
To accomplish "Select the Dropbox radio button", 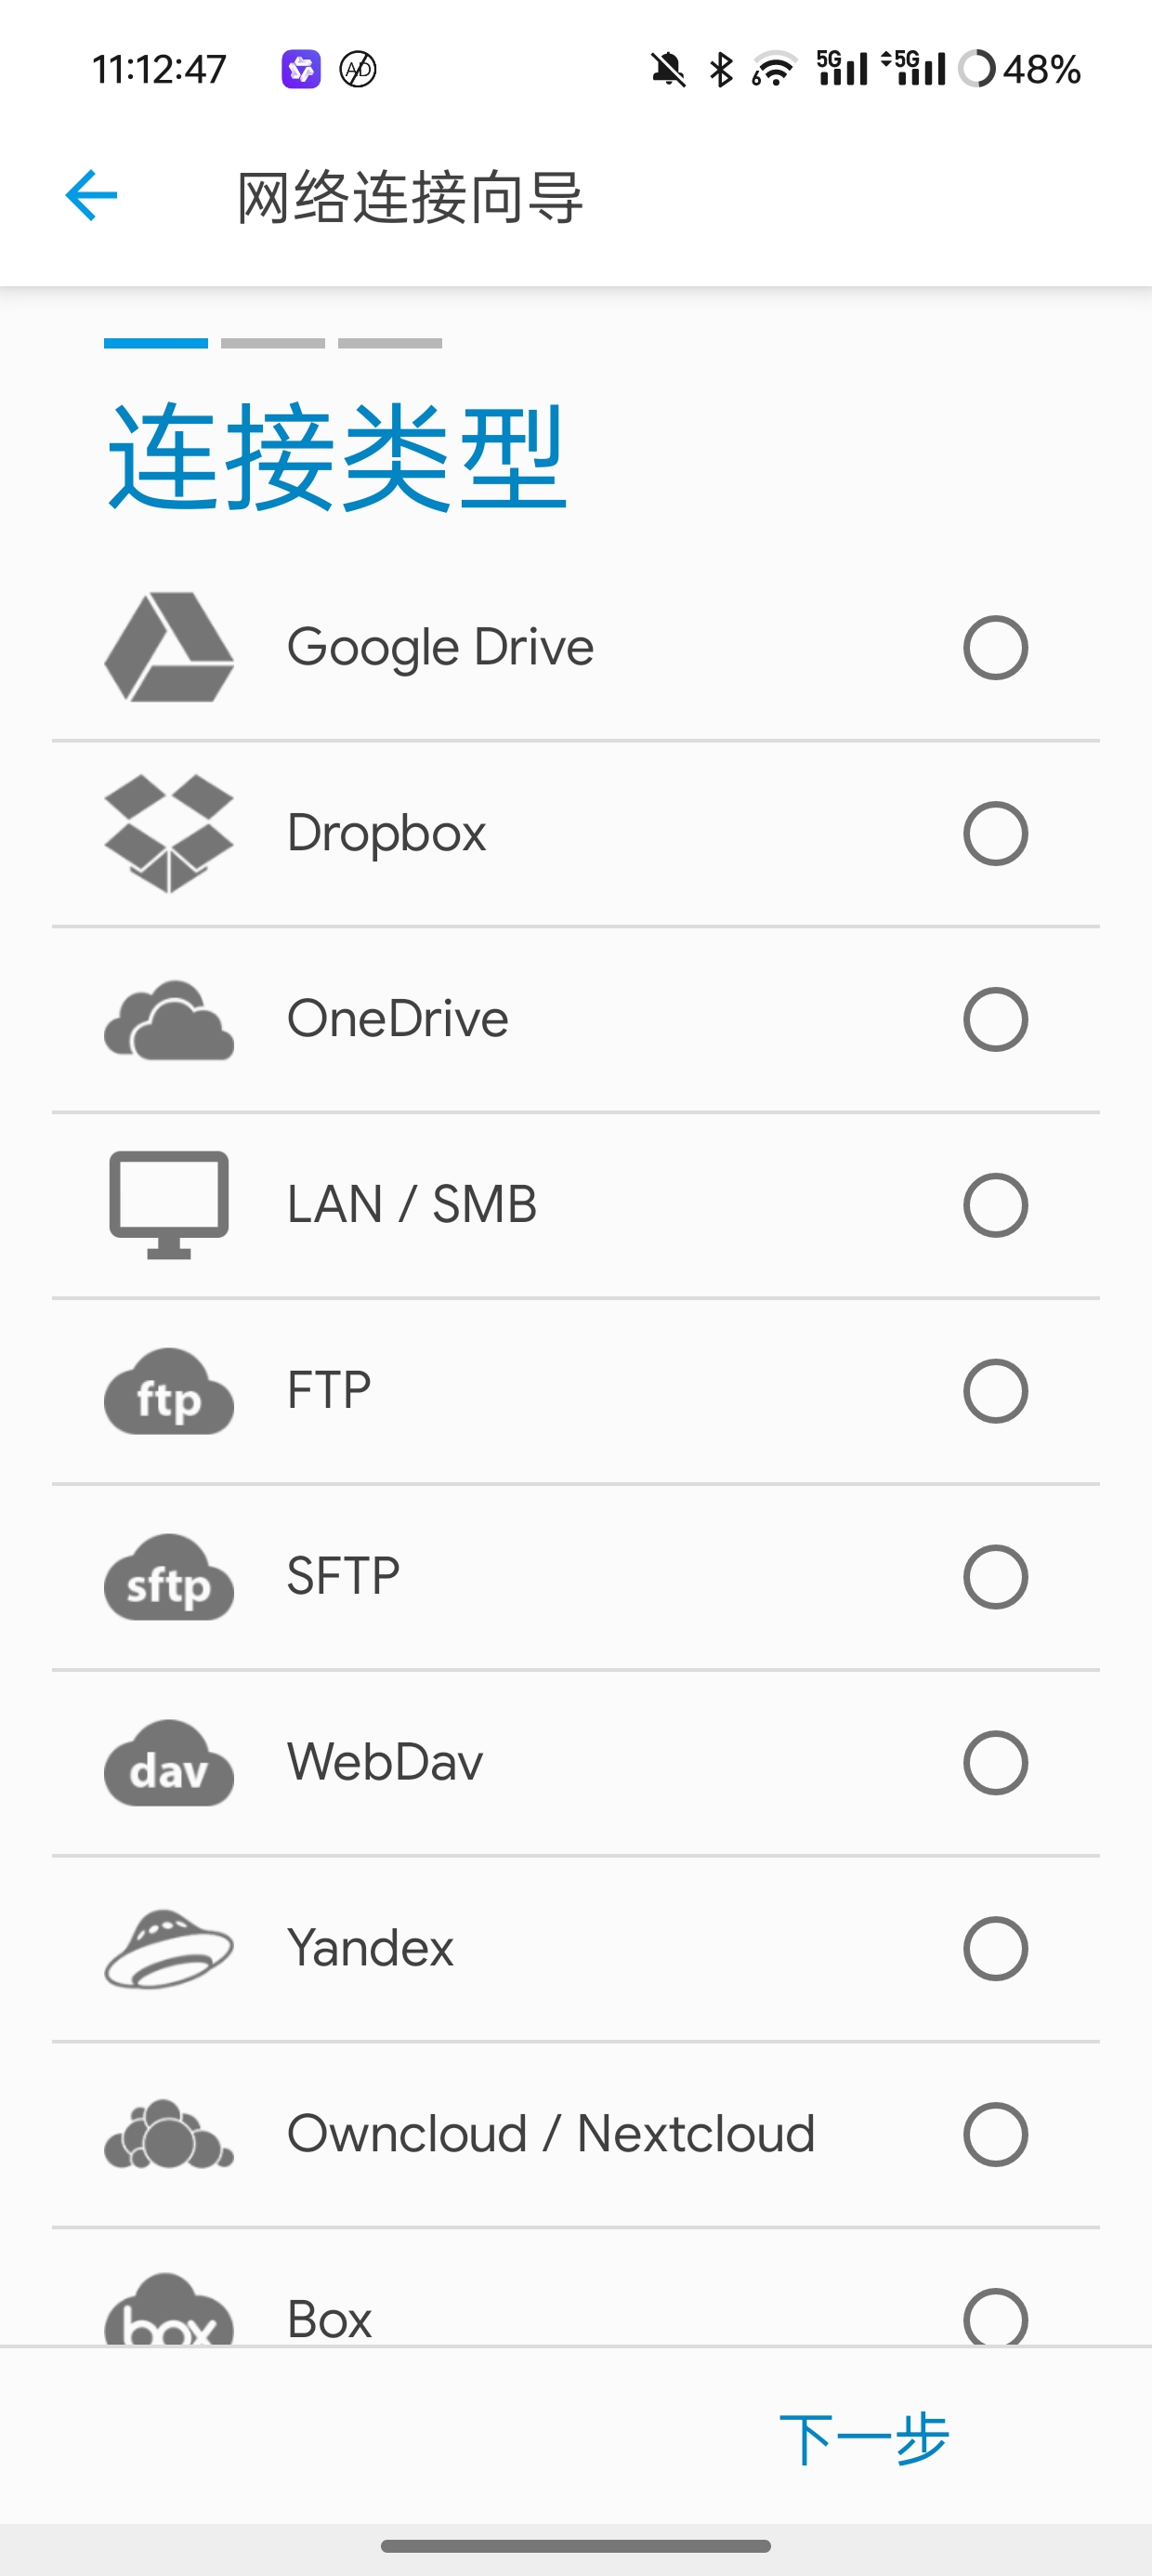I will [995, 833].
